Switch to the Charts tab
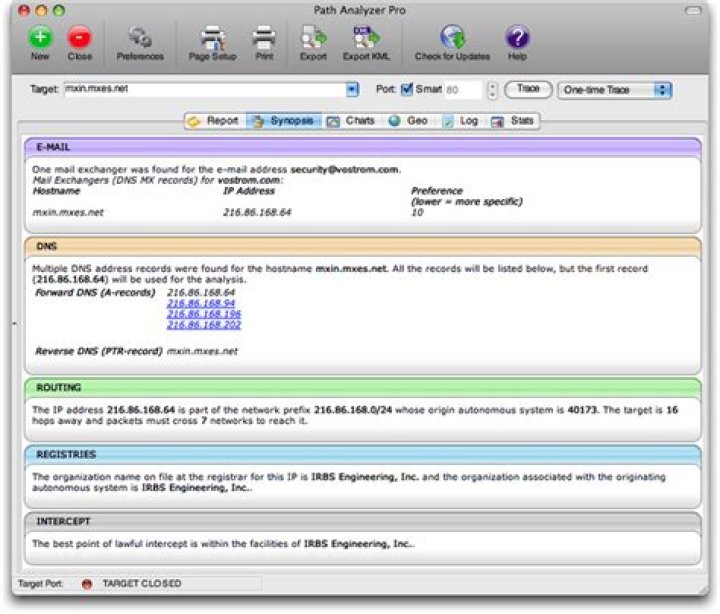The image size is (720, 614). 352,121
